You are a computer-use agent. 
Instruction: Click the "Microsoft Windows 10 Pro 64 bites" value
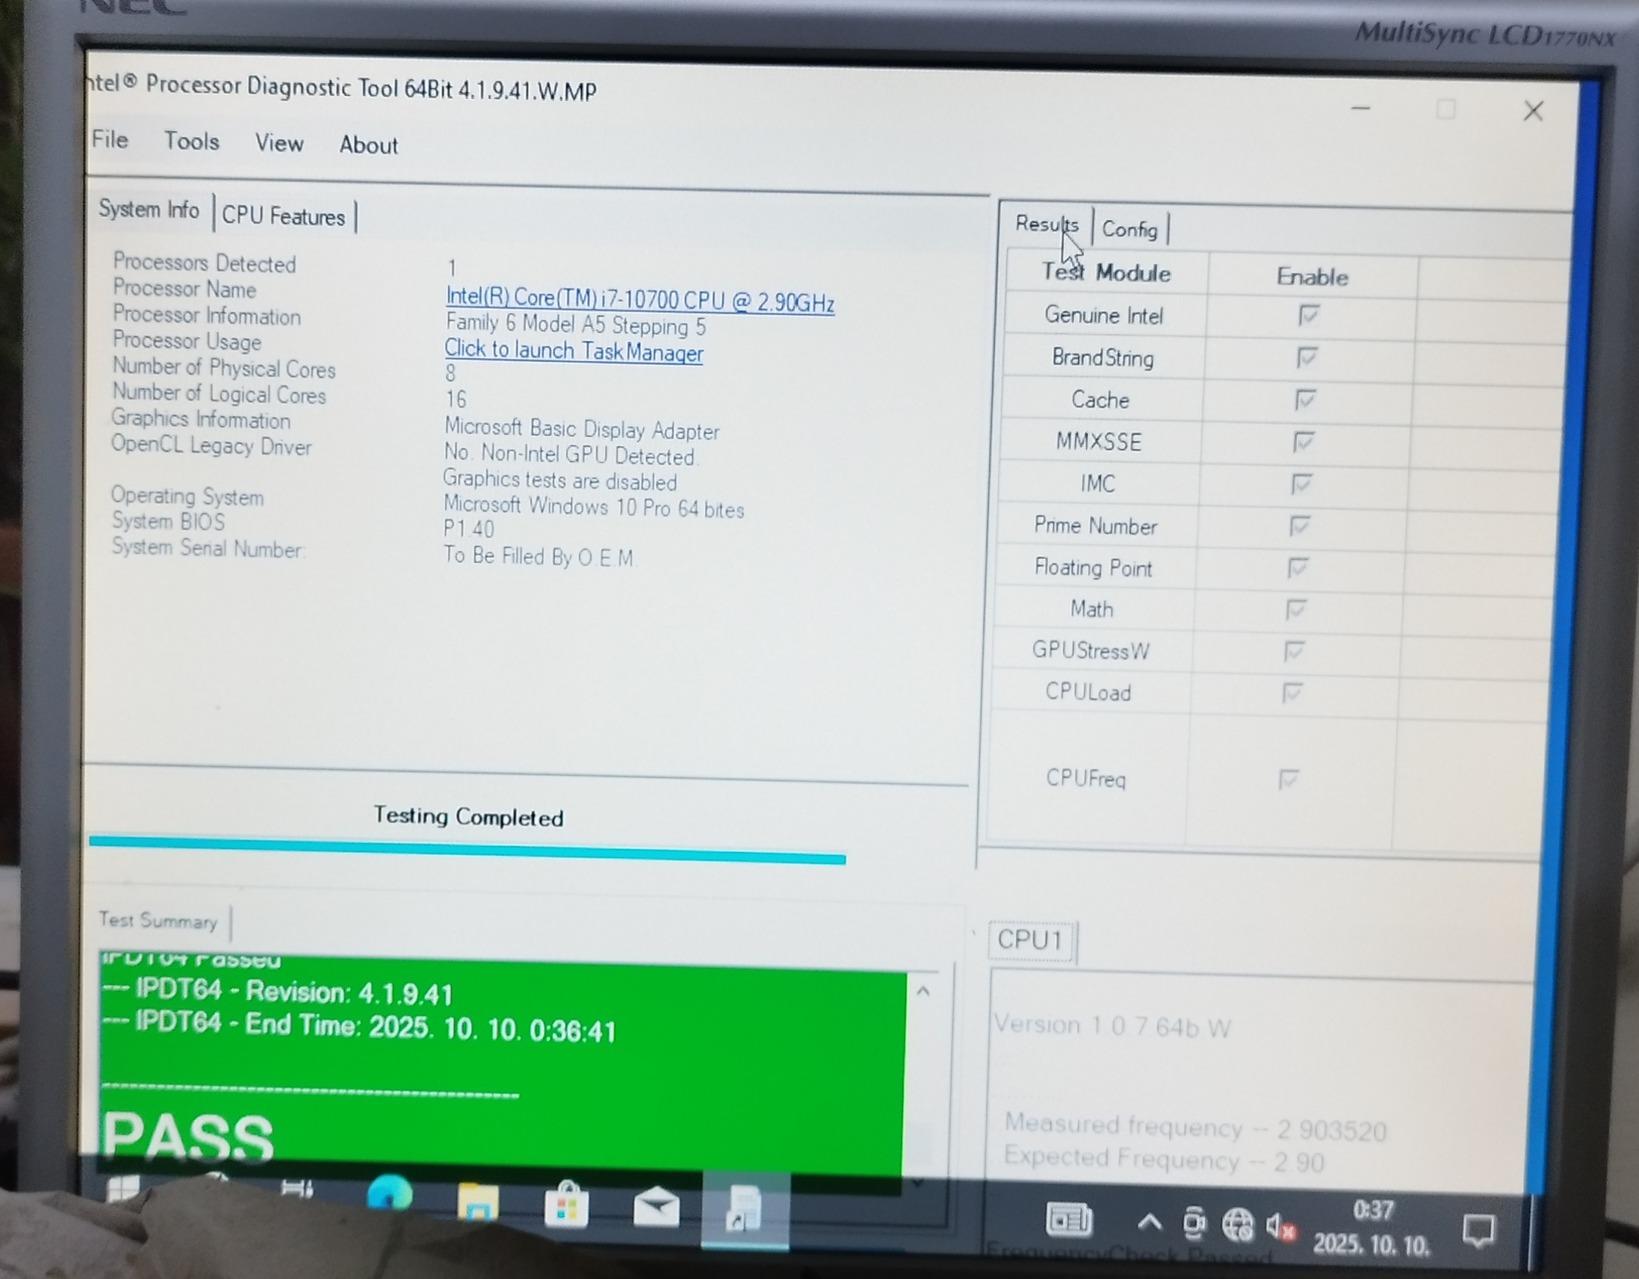point(594,507)
